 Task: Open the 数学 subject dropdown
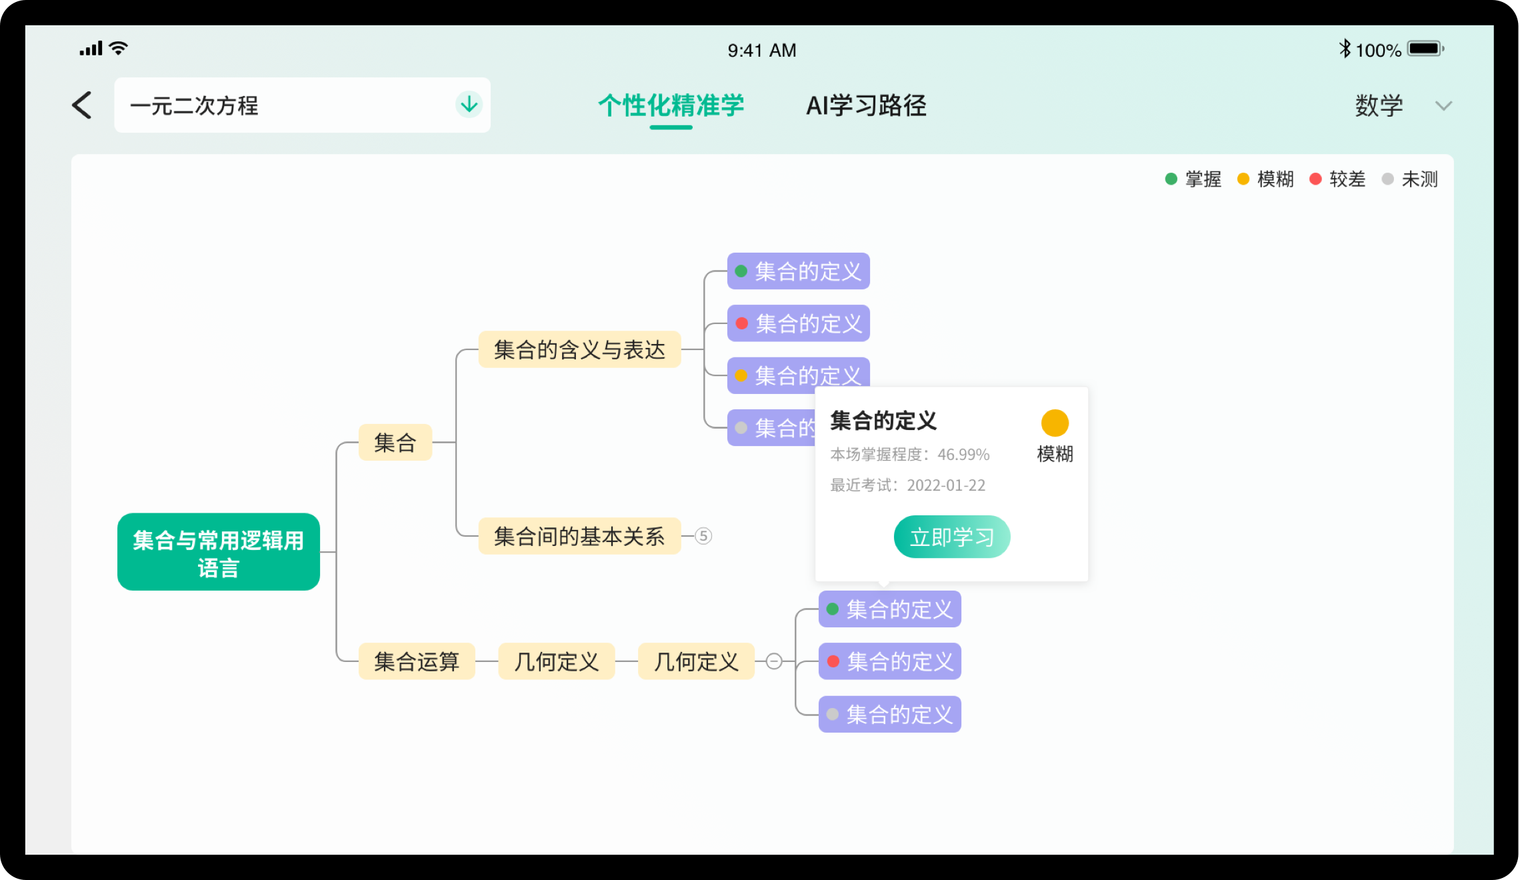click(1402, 106)
